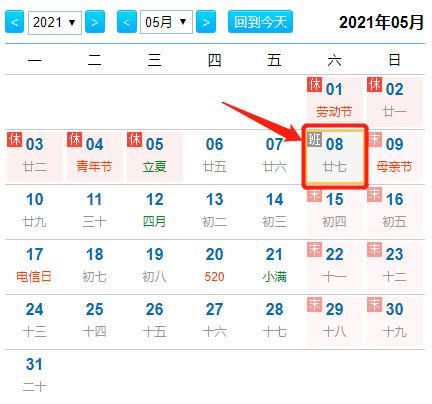Screen dimensions: 432x404
Task: Click the 休 badge on May 02
Action: (x=374, y=84)
